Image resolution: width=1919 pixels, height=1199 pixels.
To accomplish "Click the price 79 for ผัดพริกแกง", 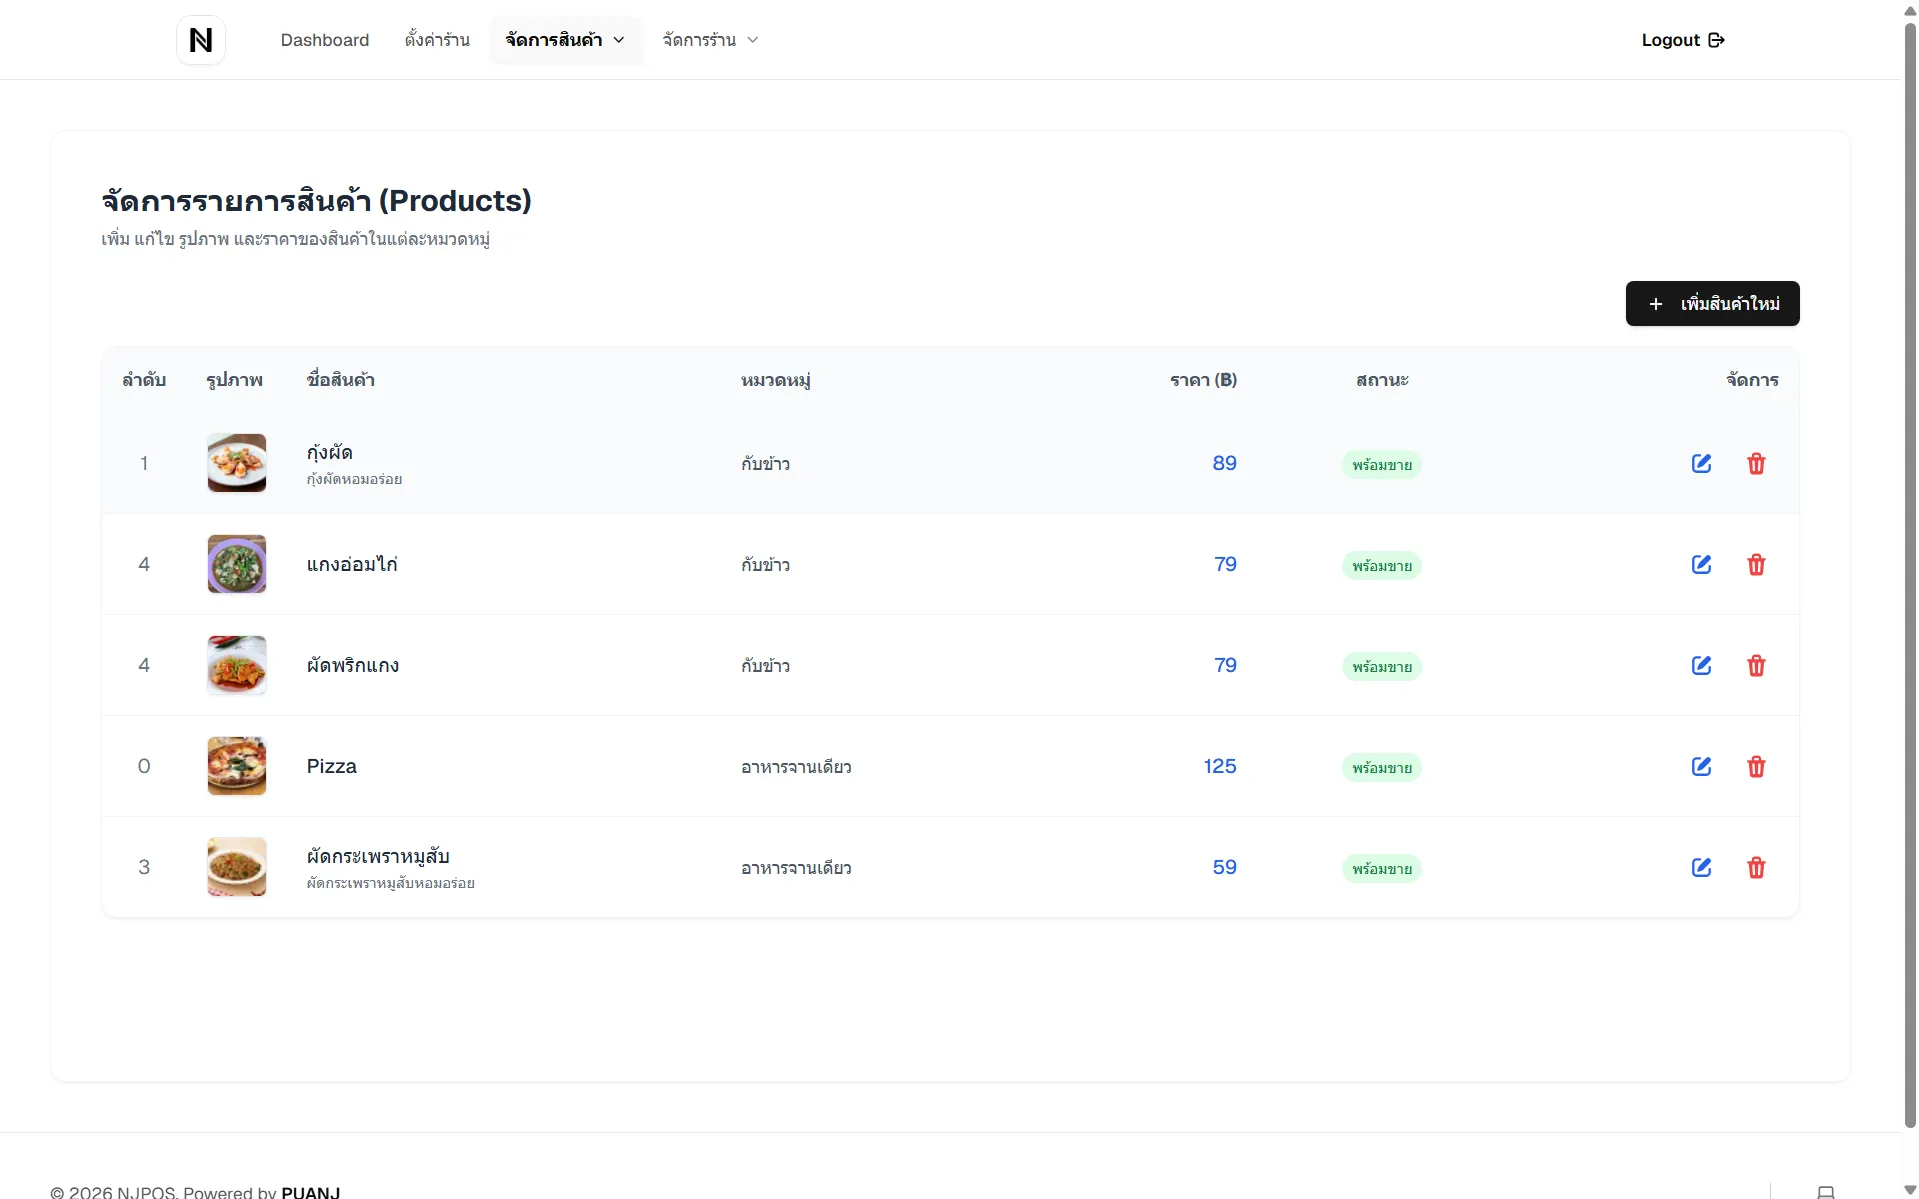I will pos(1226,665).
